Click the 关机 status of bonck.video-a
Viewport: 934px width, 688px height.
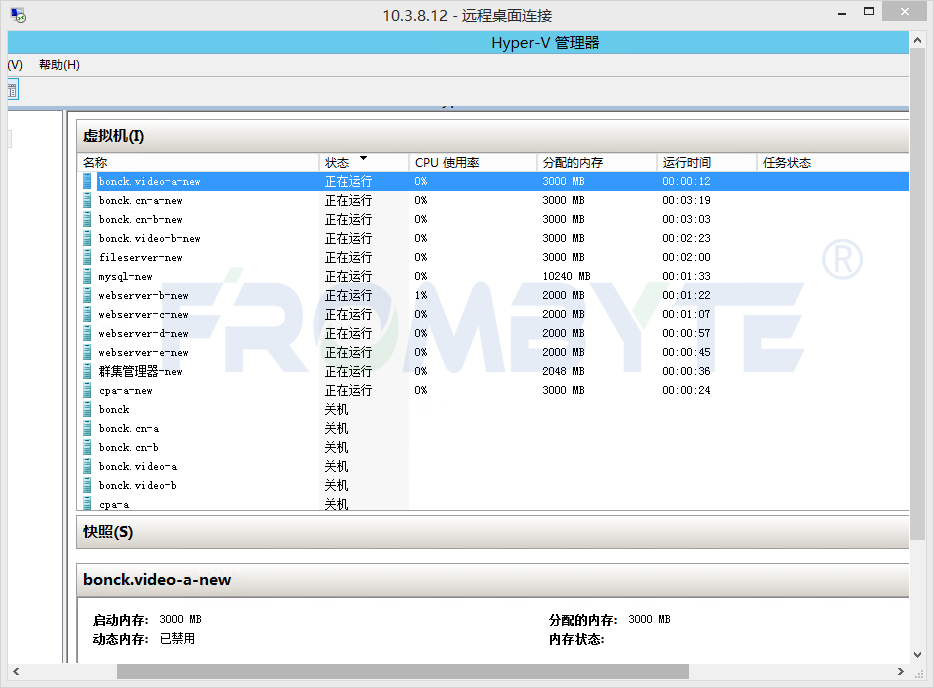coord(337,466)
